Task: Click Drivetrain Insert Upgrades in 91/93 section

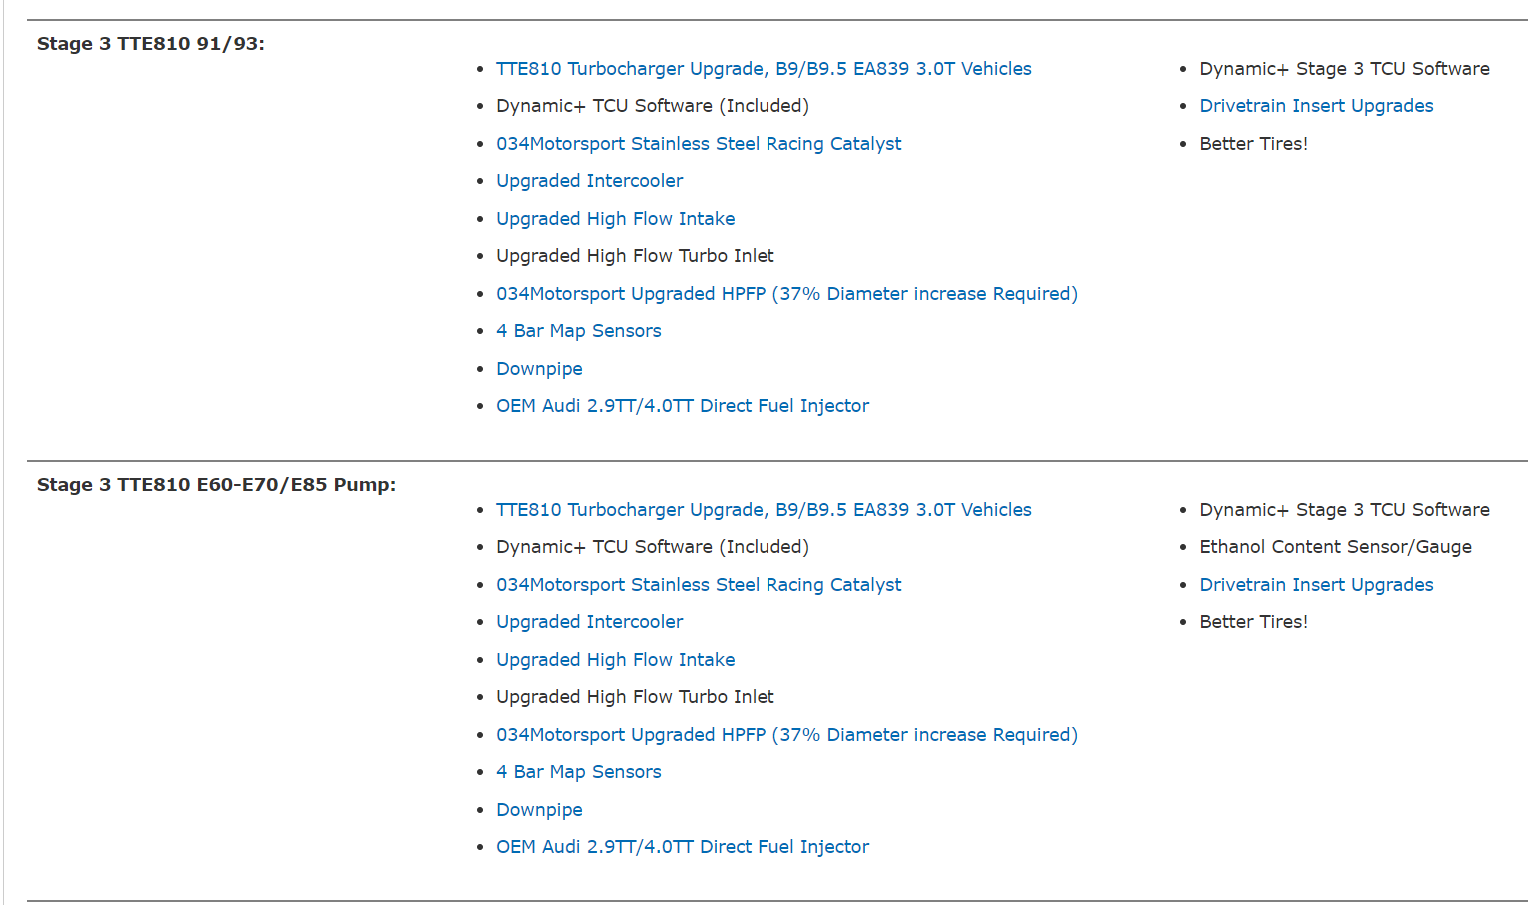Action: (x=1316, y=106)
